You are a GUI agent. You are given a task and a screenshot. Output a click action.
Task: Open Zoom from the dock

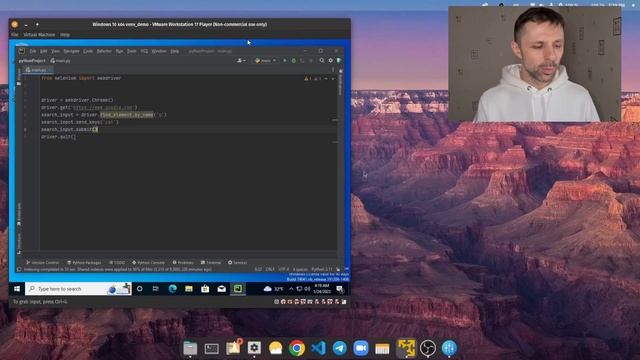click(x=361, y=348)
